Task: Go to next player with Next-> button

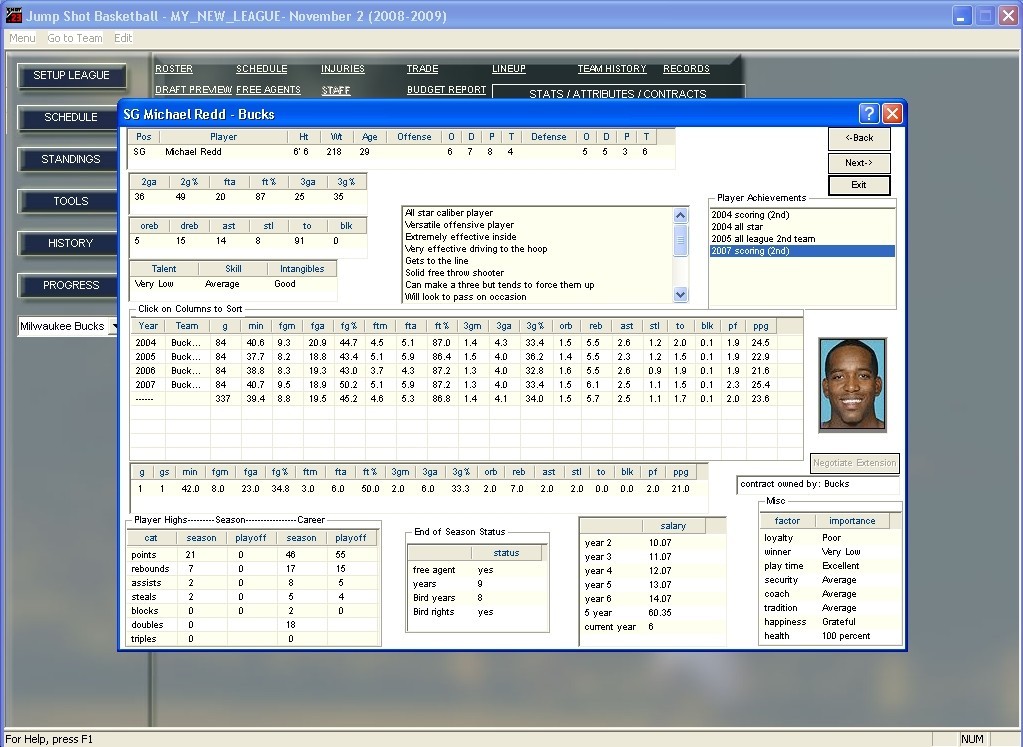Action: point(858,163)
